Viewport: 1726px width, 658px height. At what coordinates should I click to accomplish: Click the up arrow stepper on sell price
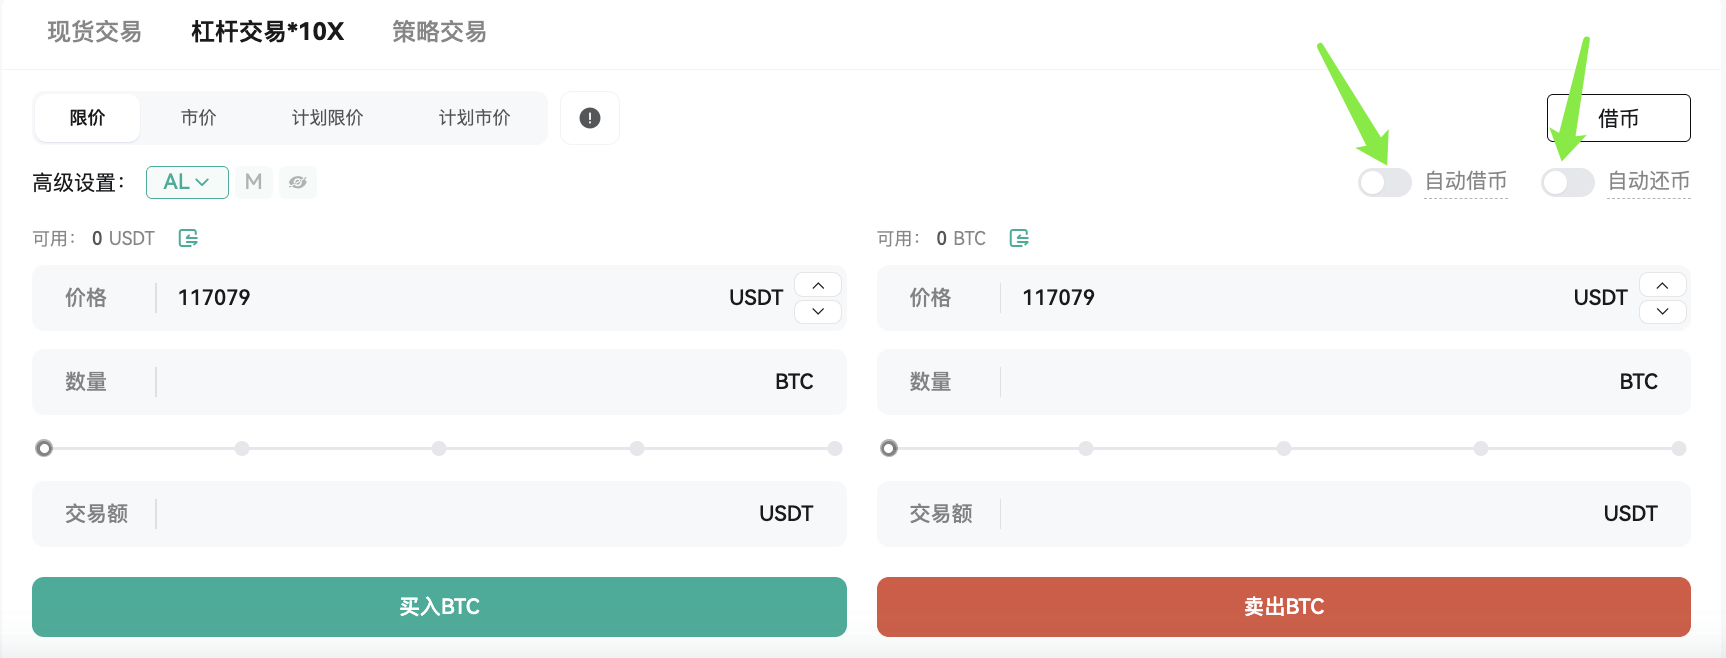coord(1662,284)
